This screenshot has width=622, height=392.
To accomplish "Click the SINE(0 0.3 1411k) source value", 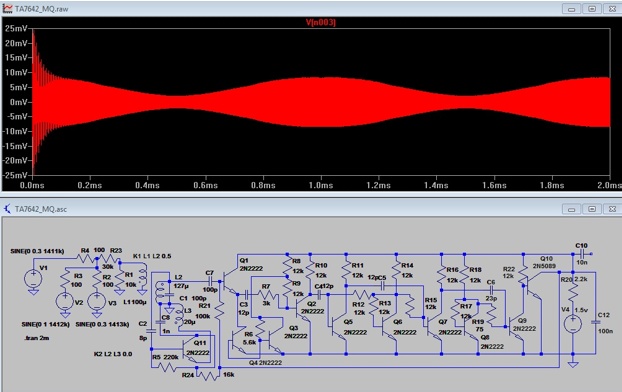I will point(37,251).
